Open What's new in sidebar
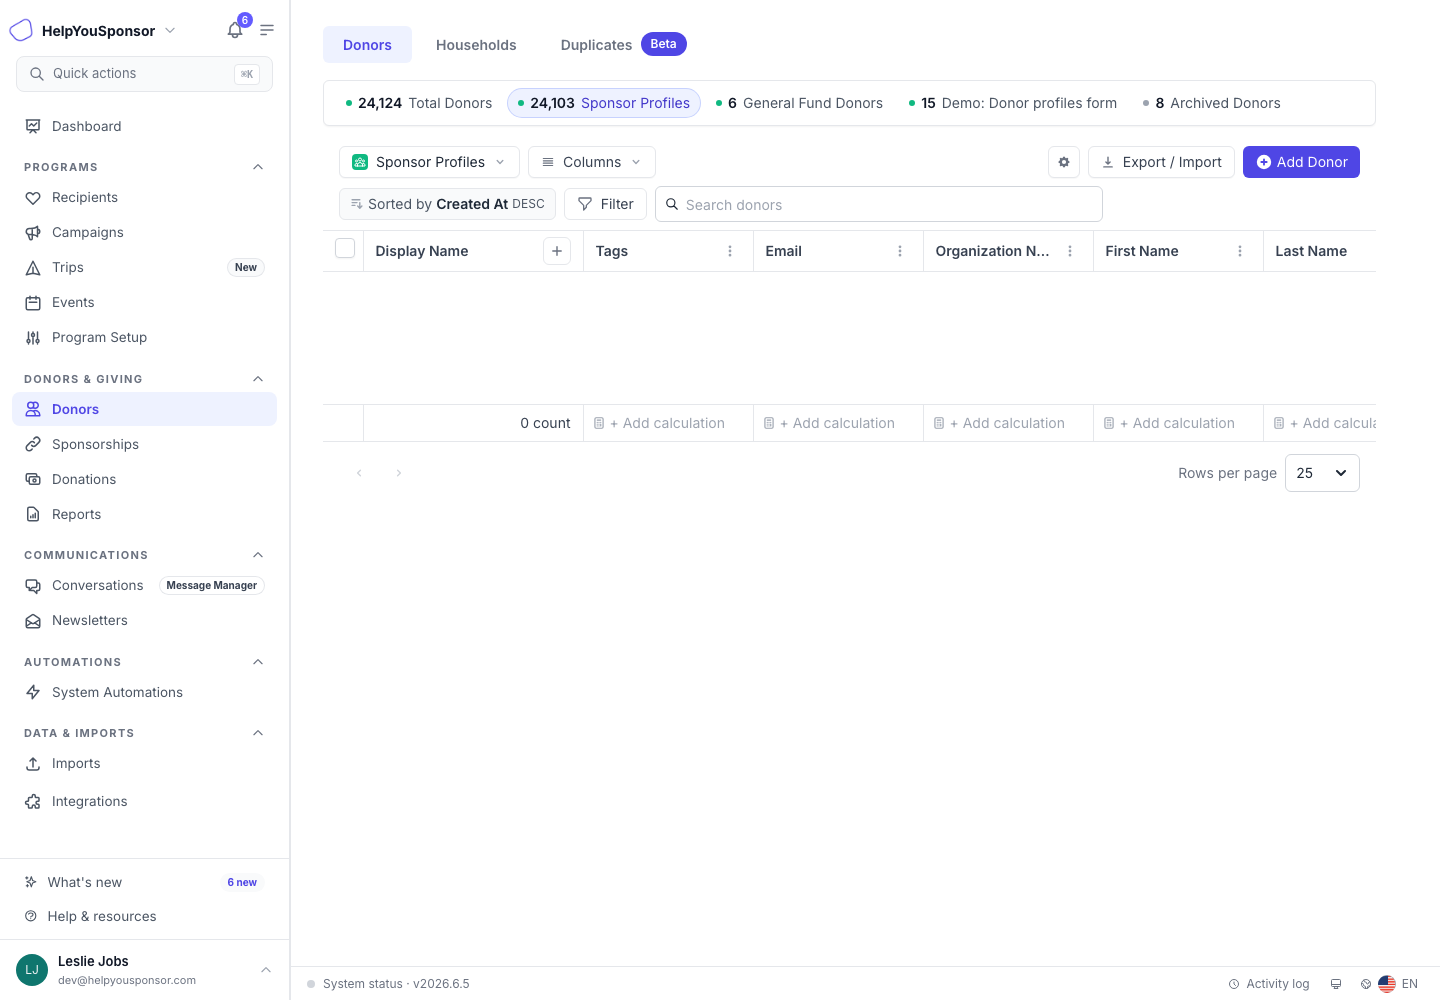This screenshot has width=1440, height=1000. [x=144, y=882]
